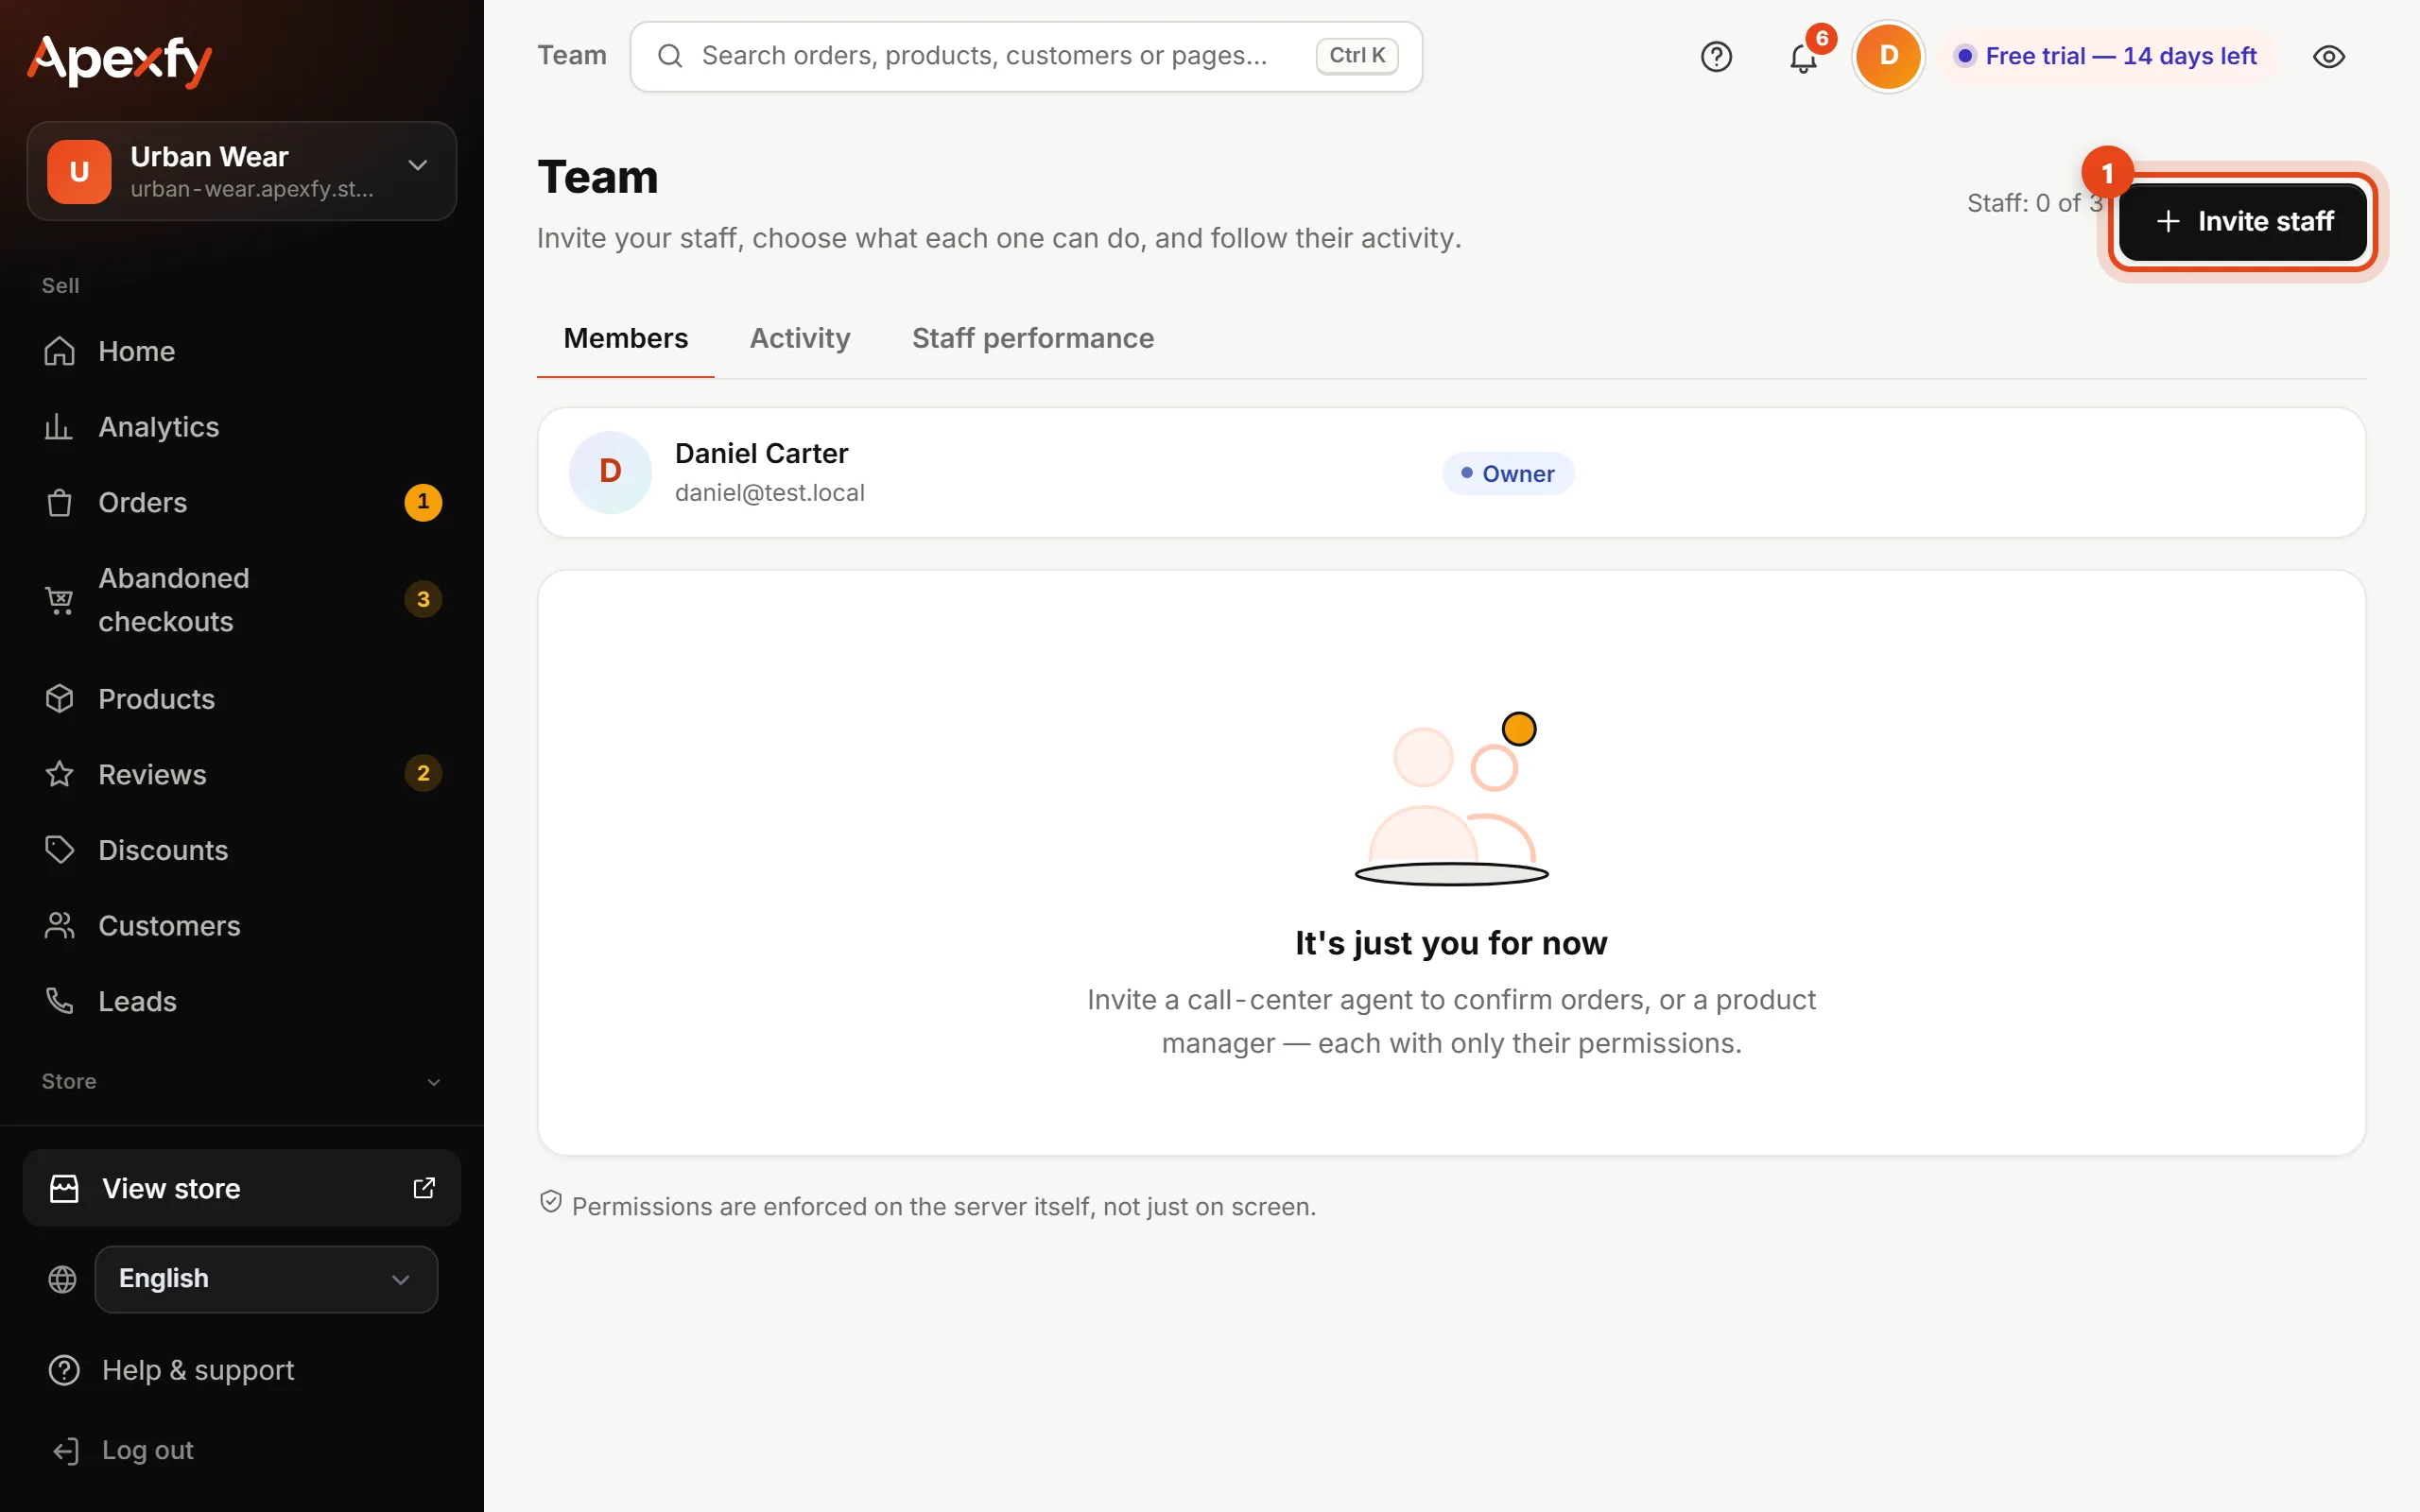Open Help & support
This screenshot has width=2420, height=1512.
(x=242, y=1370)
